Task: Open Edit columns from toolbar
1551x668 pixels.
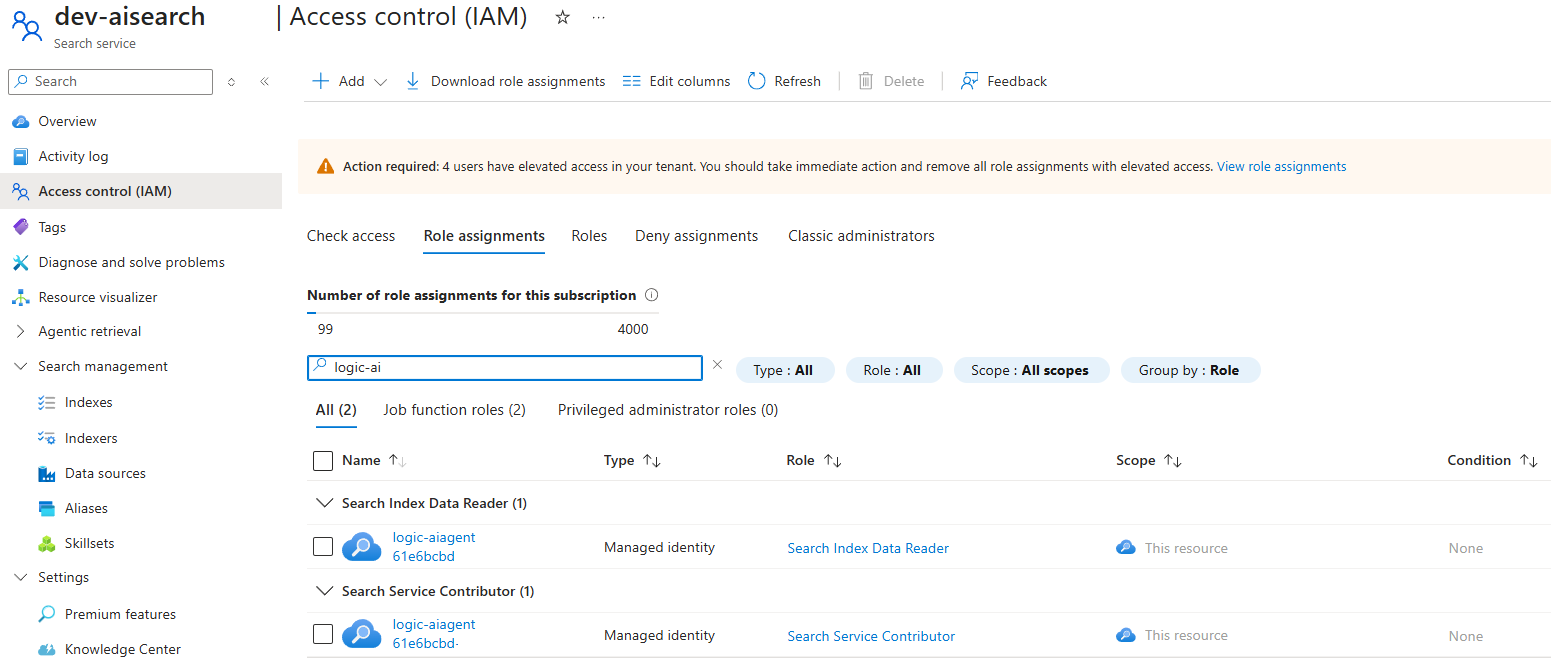Action: pyautogui.click(x=676, y=81)
